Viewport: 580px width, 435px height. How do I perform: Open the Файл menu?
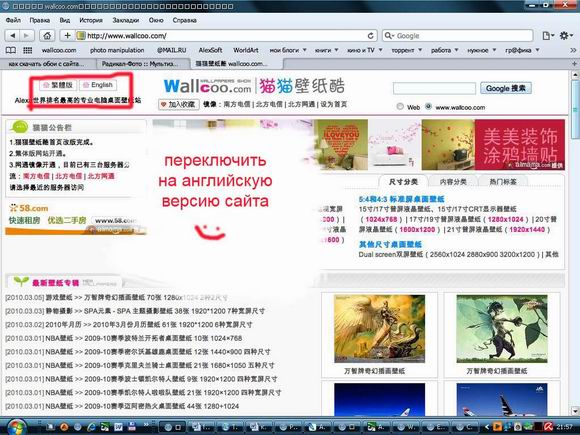click(13, 20)
